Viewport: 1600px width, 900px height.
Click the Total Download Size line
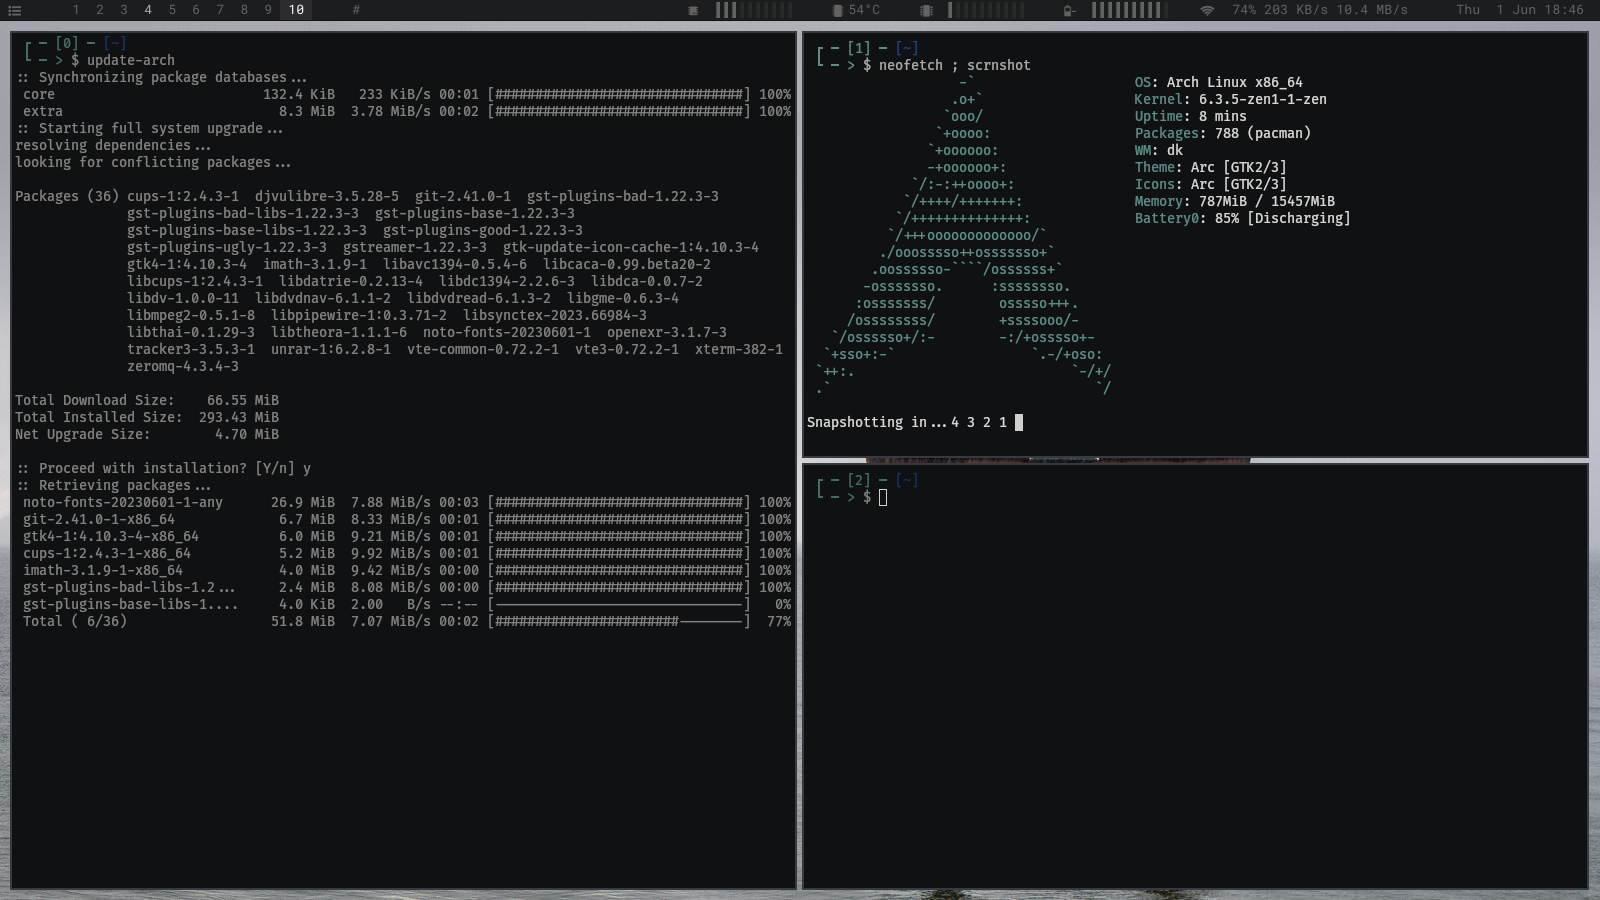coord(147,400)
